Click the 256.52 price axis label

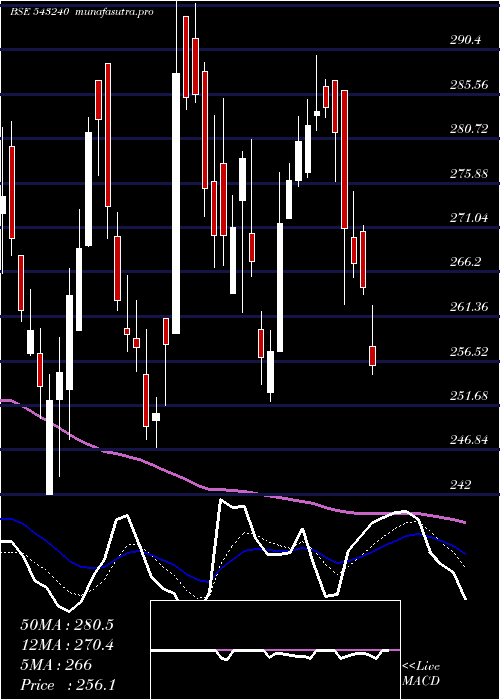[x=469, y=351]
